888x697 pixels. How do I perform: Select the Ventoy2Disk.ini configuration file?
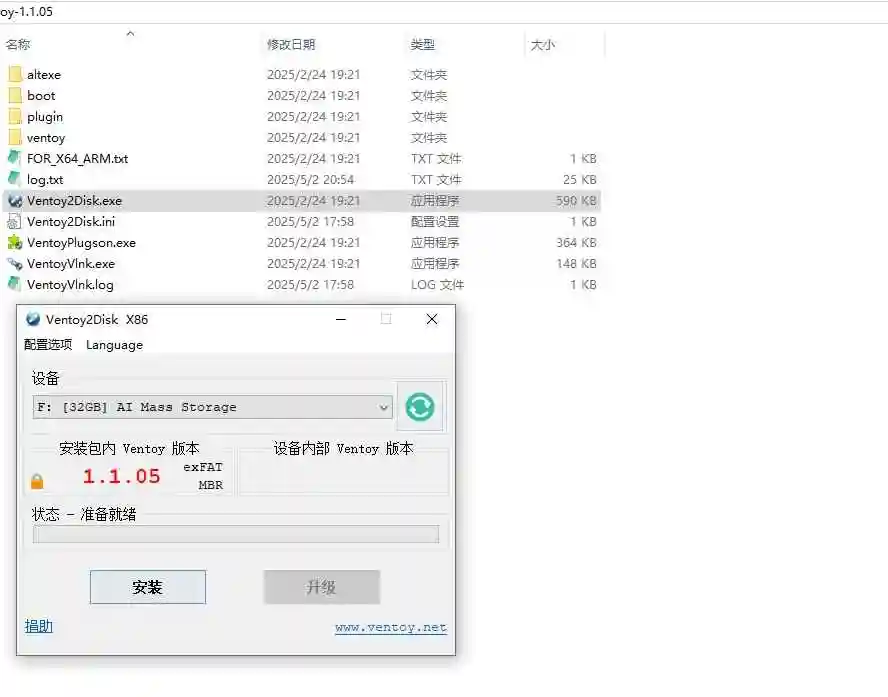pos(16,221)
